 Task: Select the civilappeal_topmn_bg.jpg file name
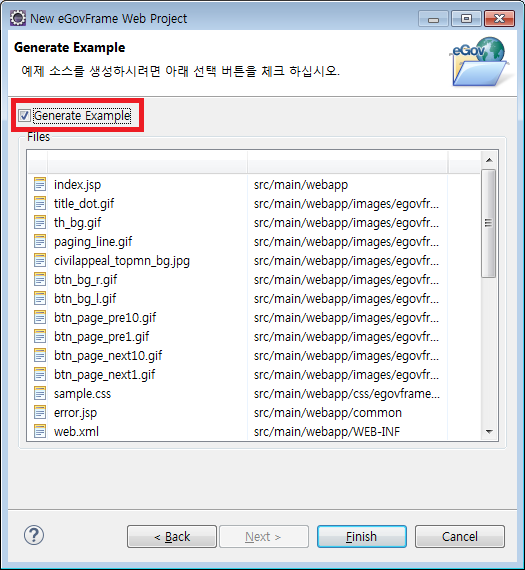[x=122, y=261]
